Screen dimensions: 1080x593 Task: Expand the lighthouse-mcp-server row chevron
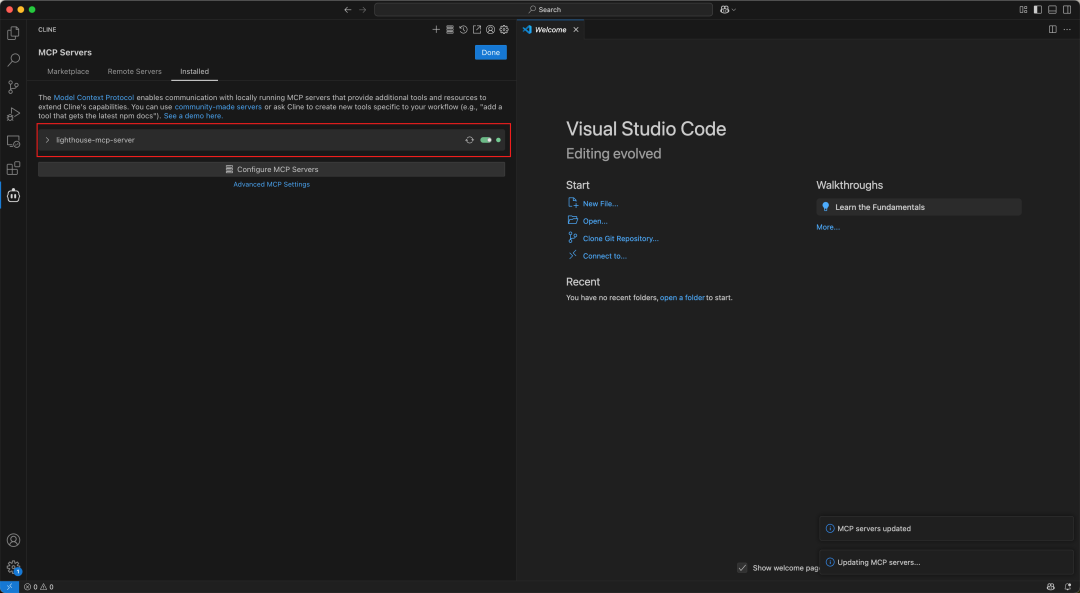coord(47,140)
